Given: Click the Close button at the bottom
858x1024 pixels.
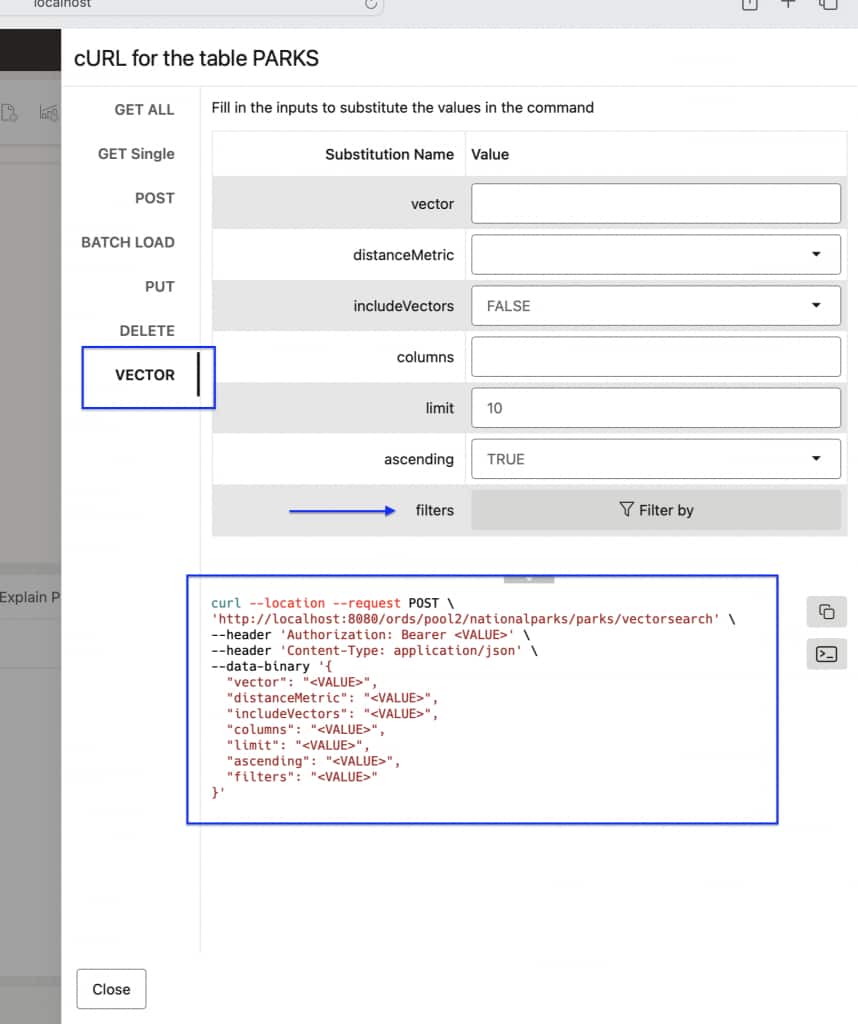Looking at the screenshot, I should tap(110, 989).
